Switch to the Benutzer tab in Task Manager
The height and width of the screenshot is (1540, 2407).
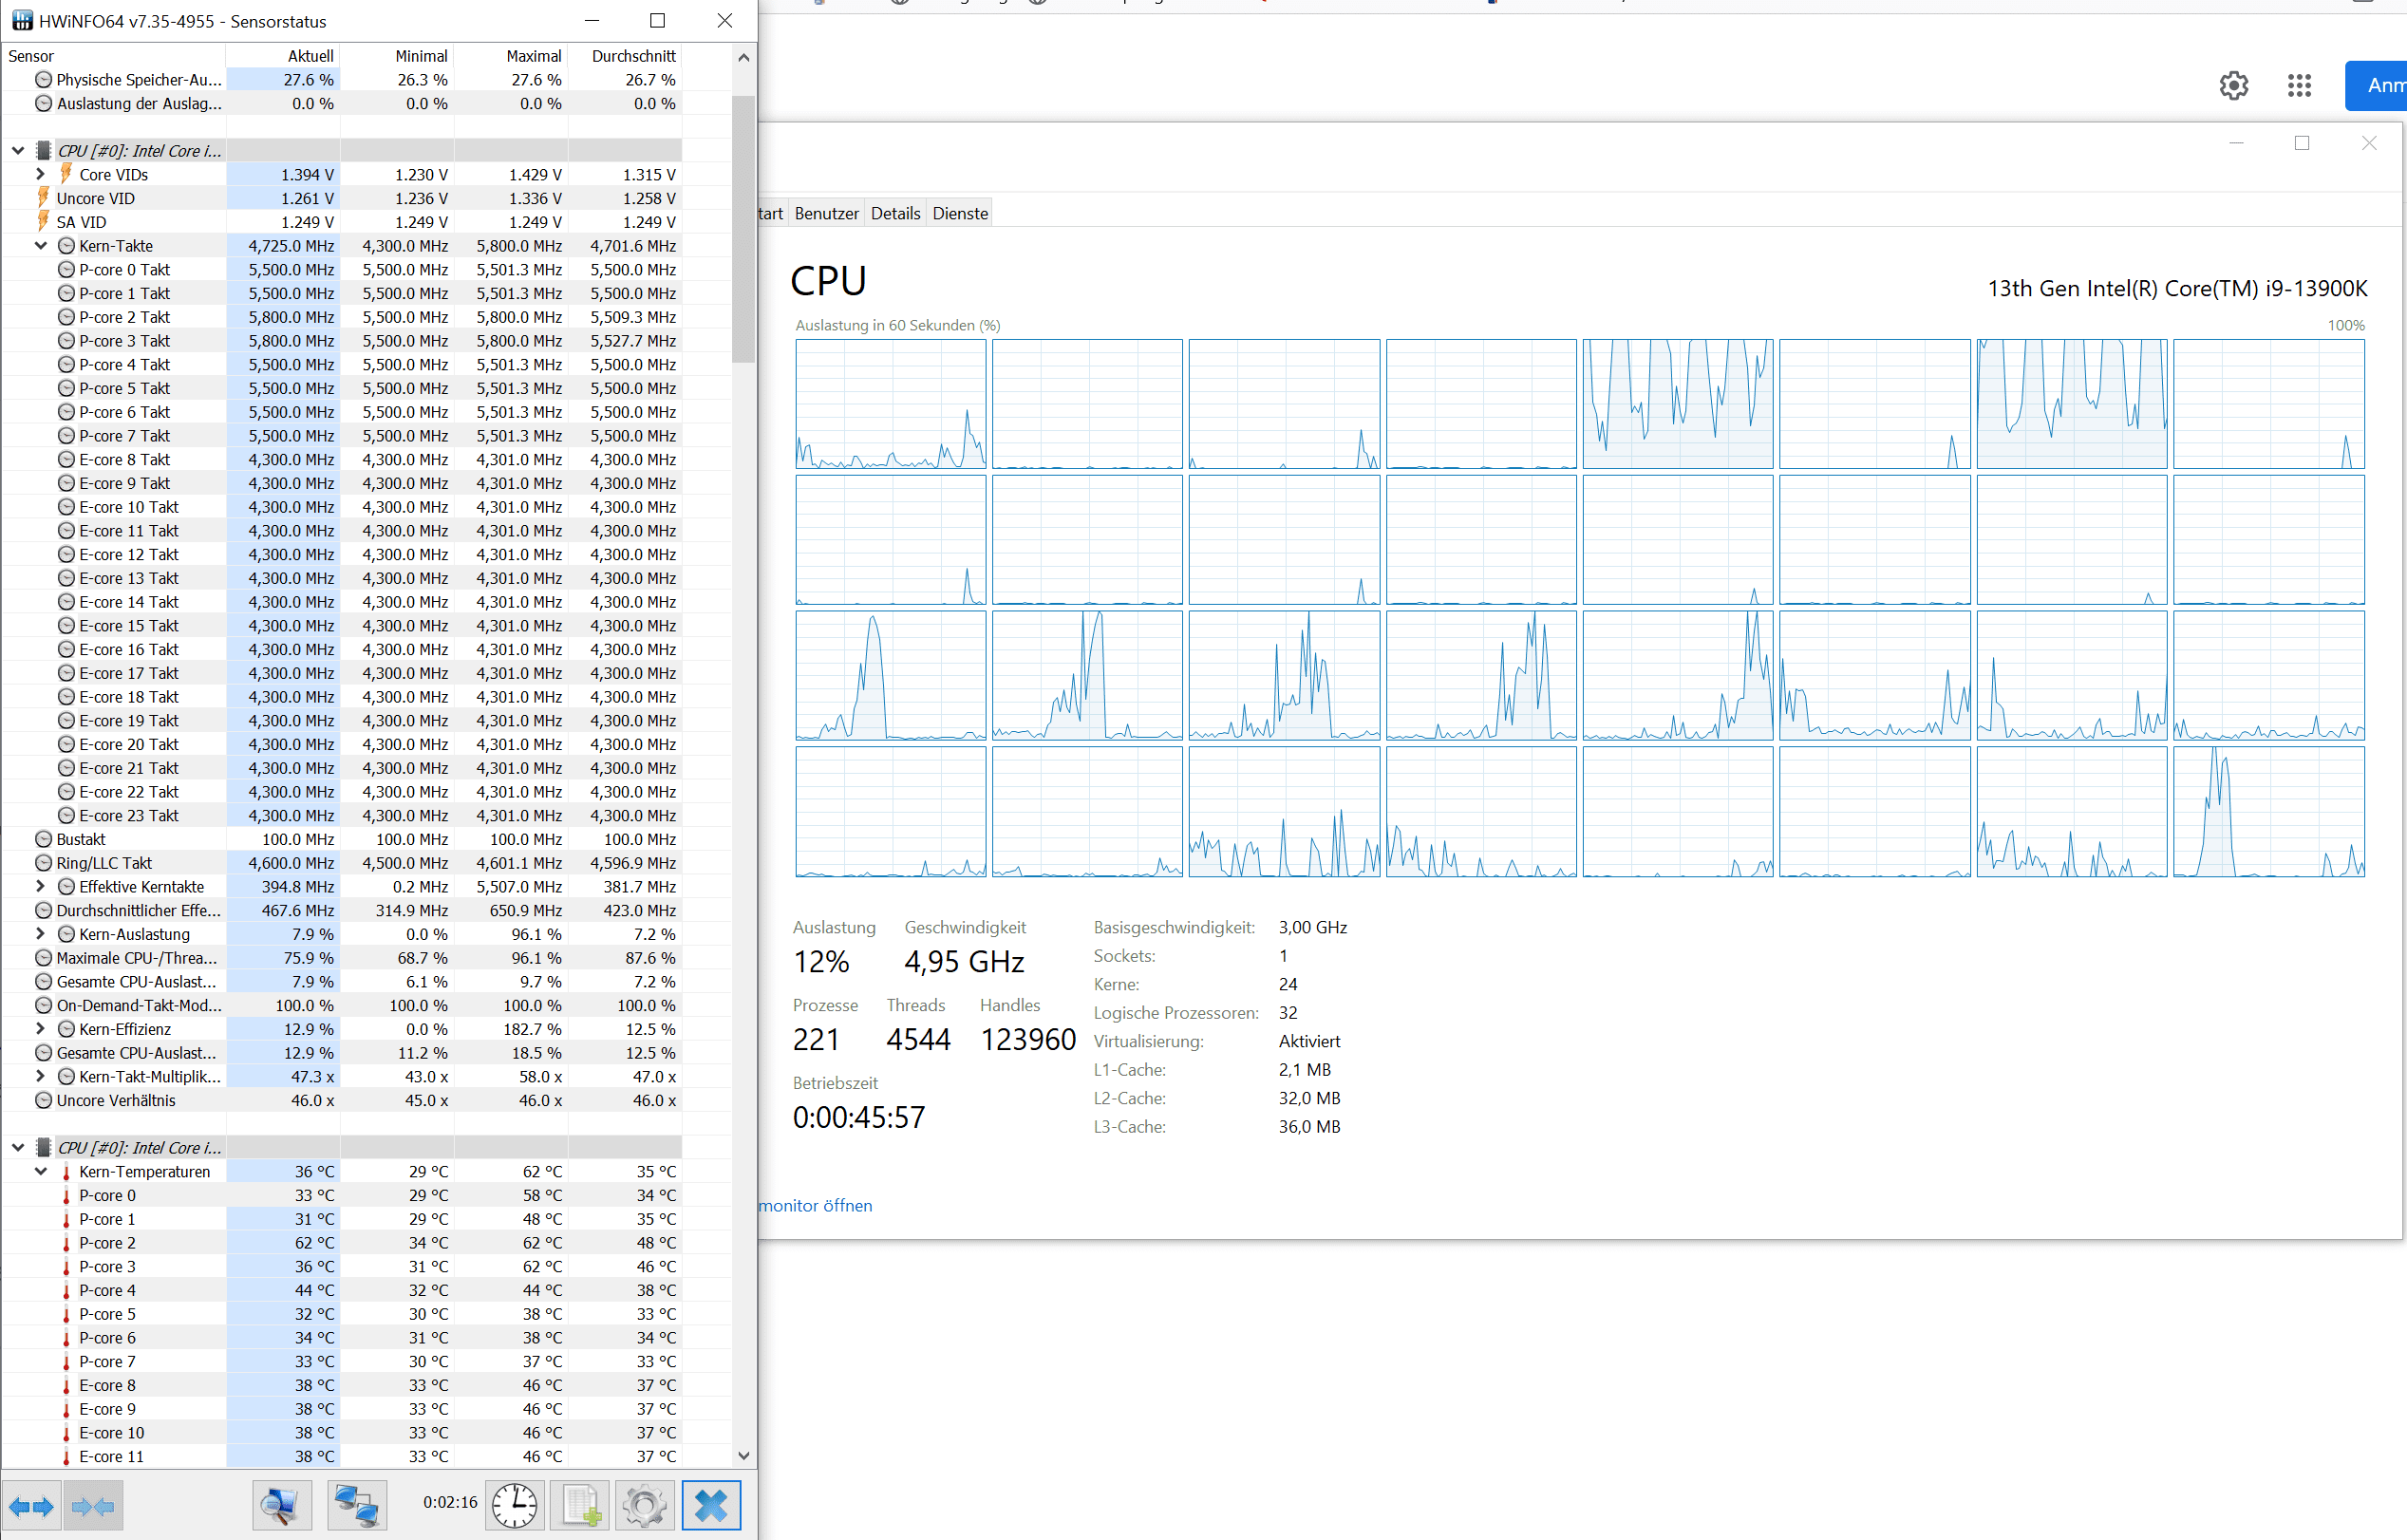tap(826, 213)
